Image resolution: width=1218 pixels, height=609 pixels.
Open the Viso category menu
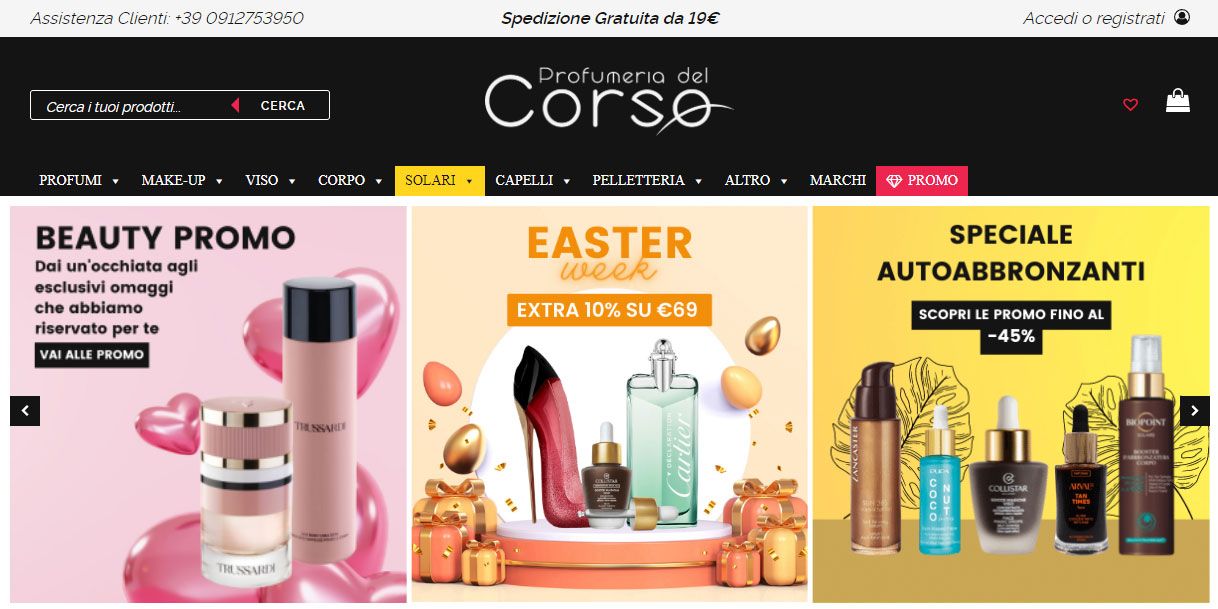tap(271, 181)
